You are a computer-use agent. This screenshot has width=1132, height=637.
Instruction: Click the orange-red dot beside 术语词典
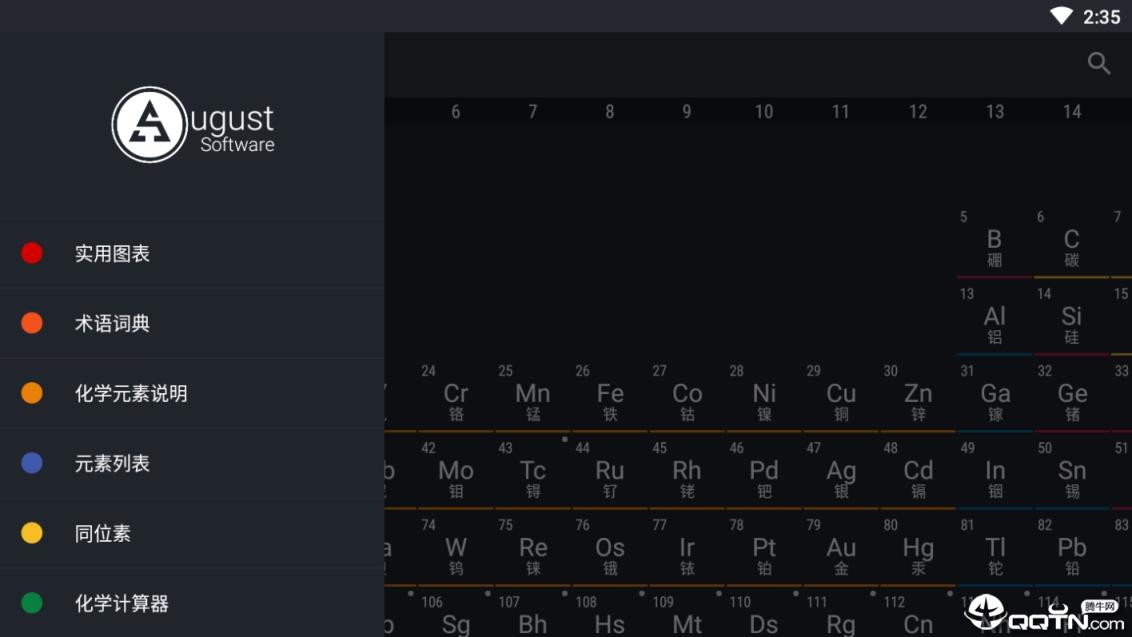pyautogui.click(x=32, y=323)
